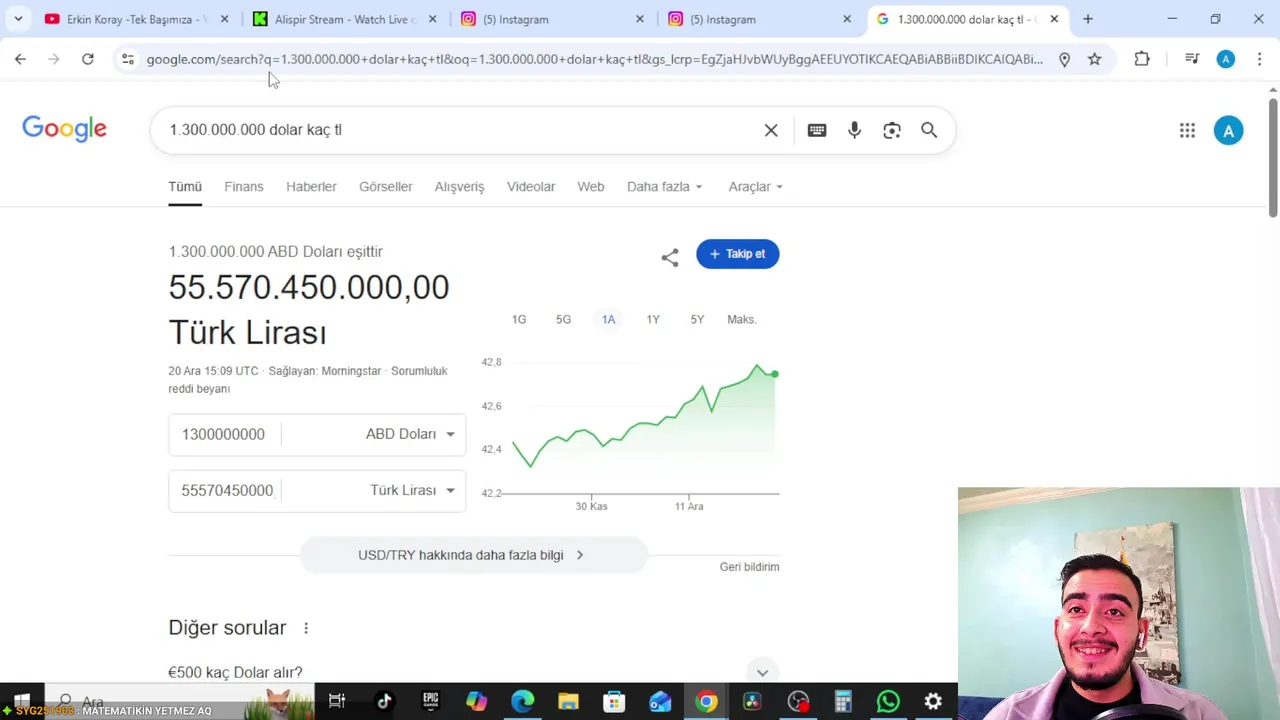This screenshot has width=1280, height=720.
Task: Clear the search box with X icon
Action: click(x=771, y=130)
